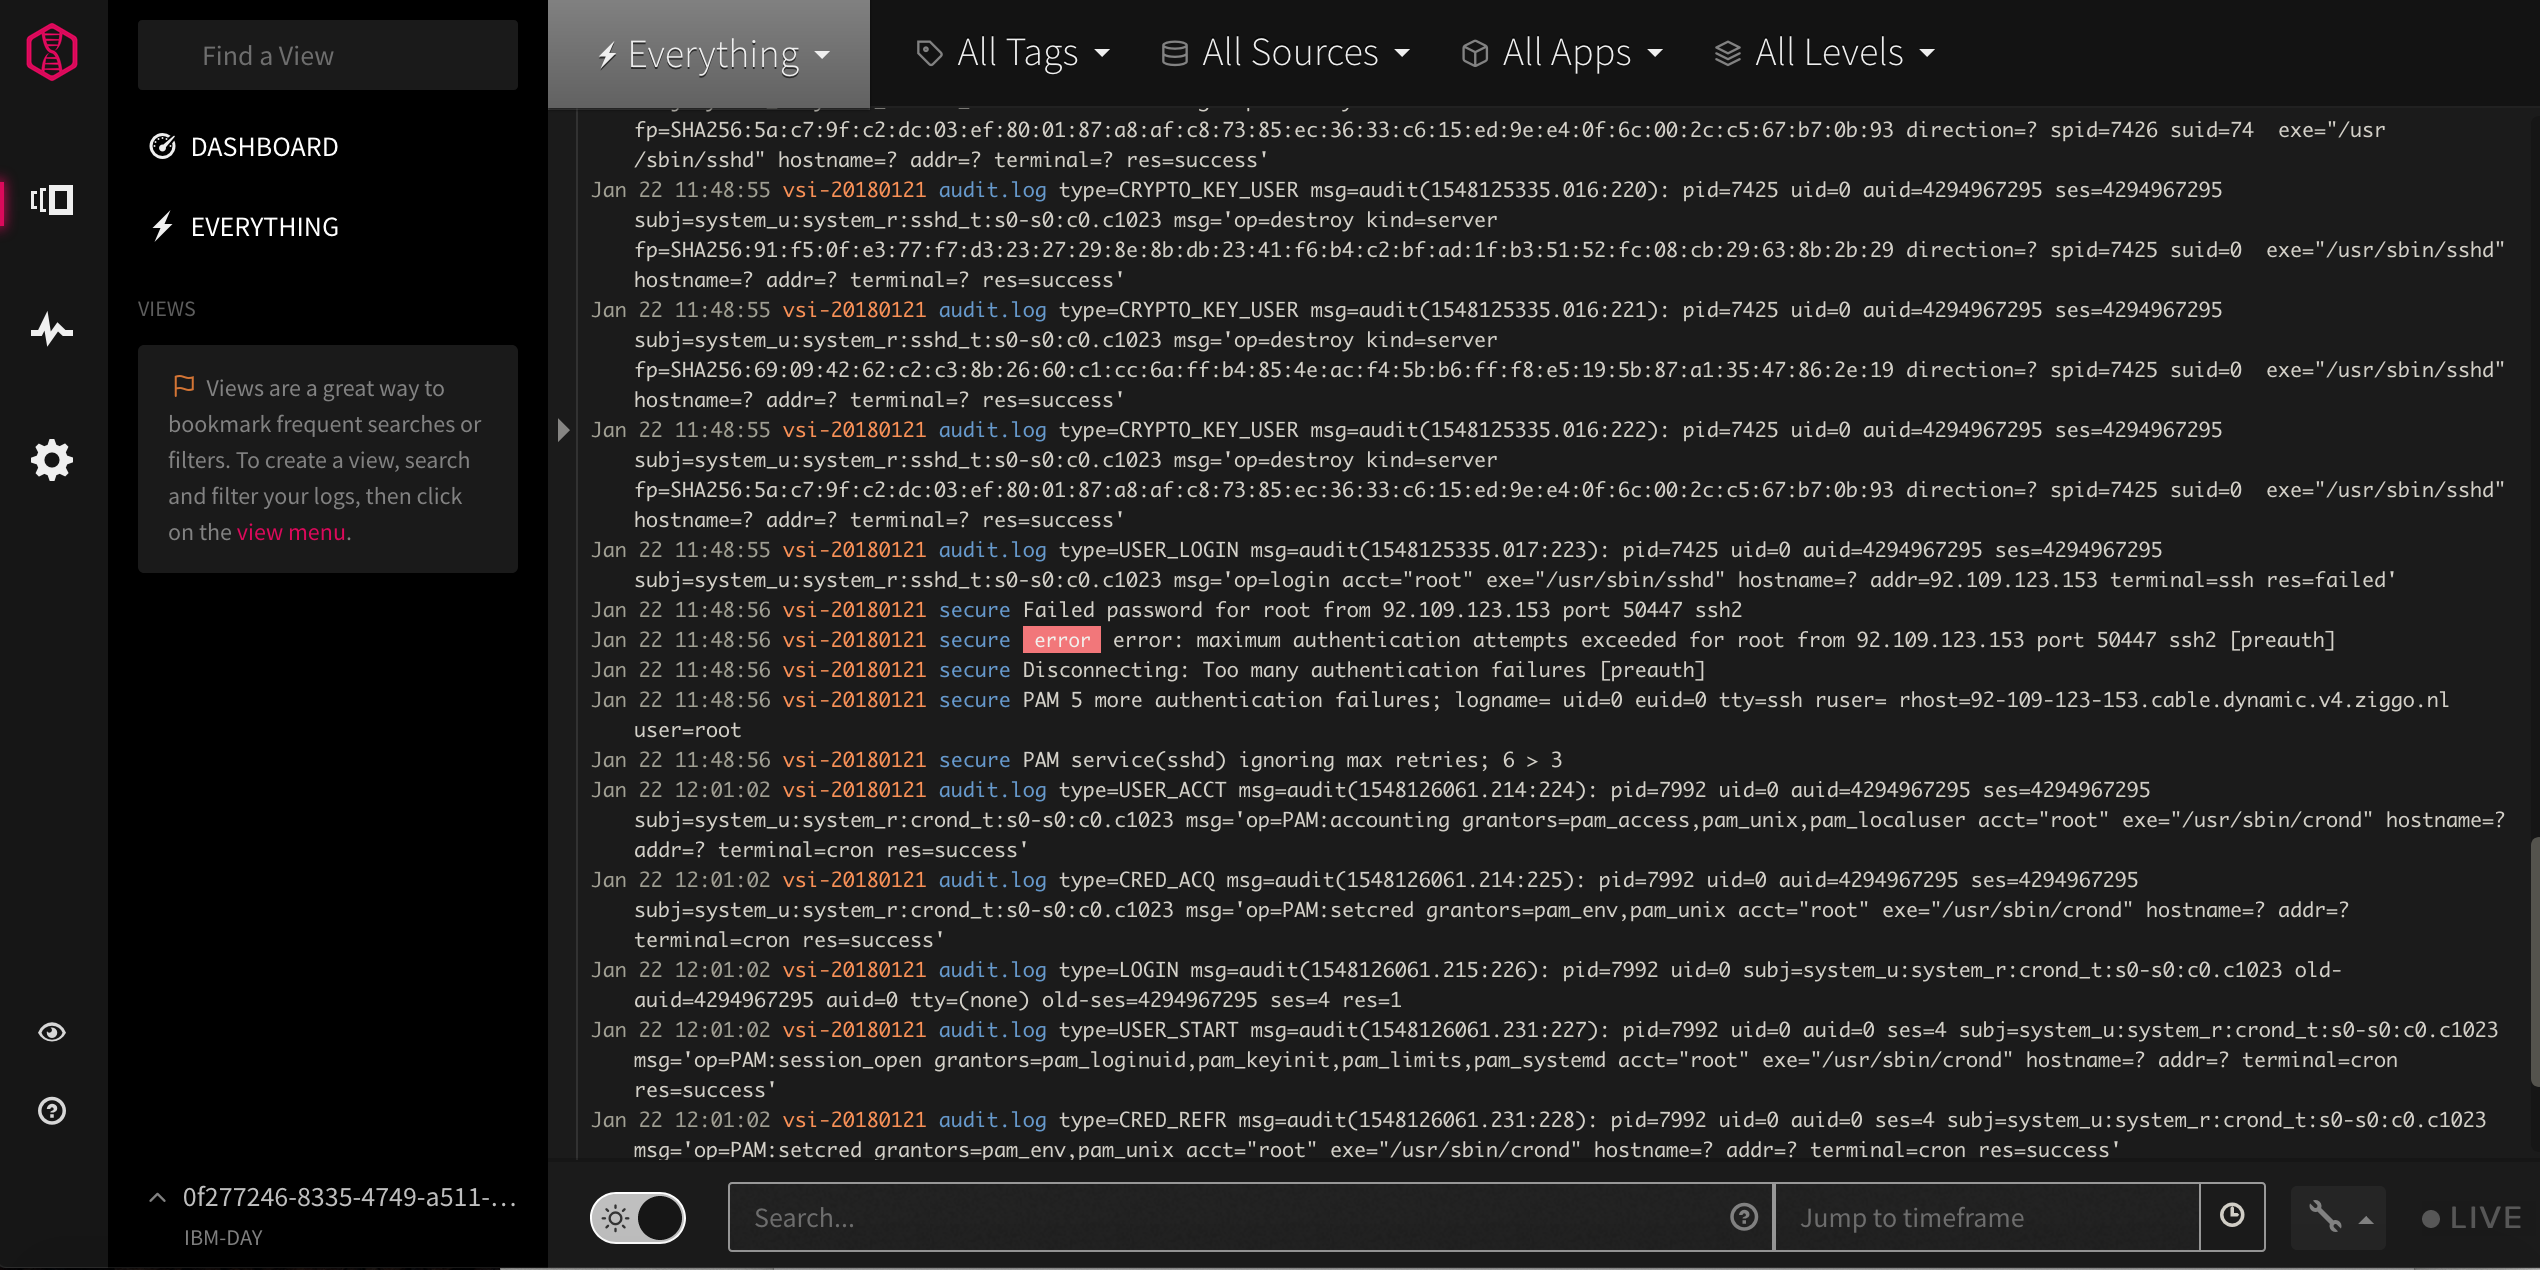Click the clock icon beside Jump to timeframe

[x=2232, y=1217]
